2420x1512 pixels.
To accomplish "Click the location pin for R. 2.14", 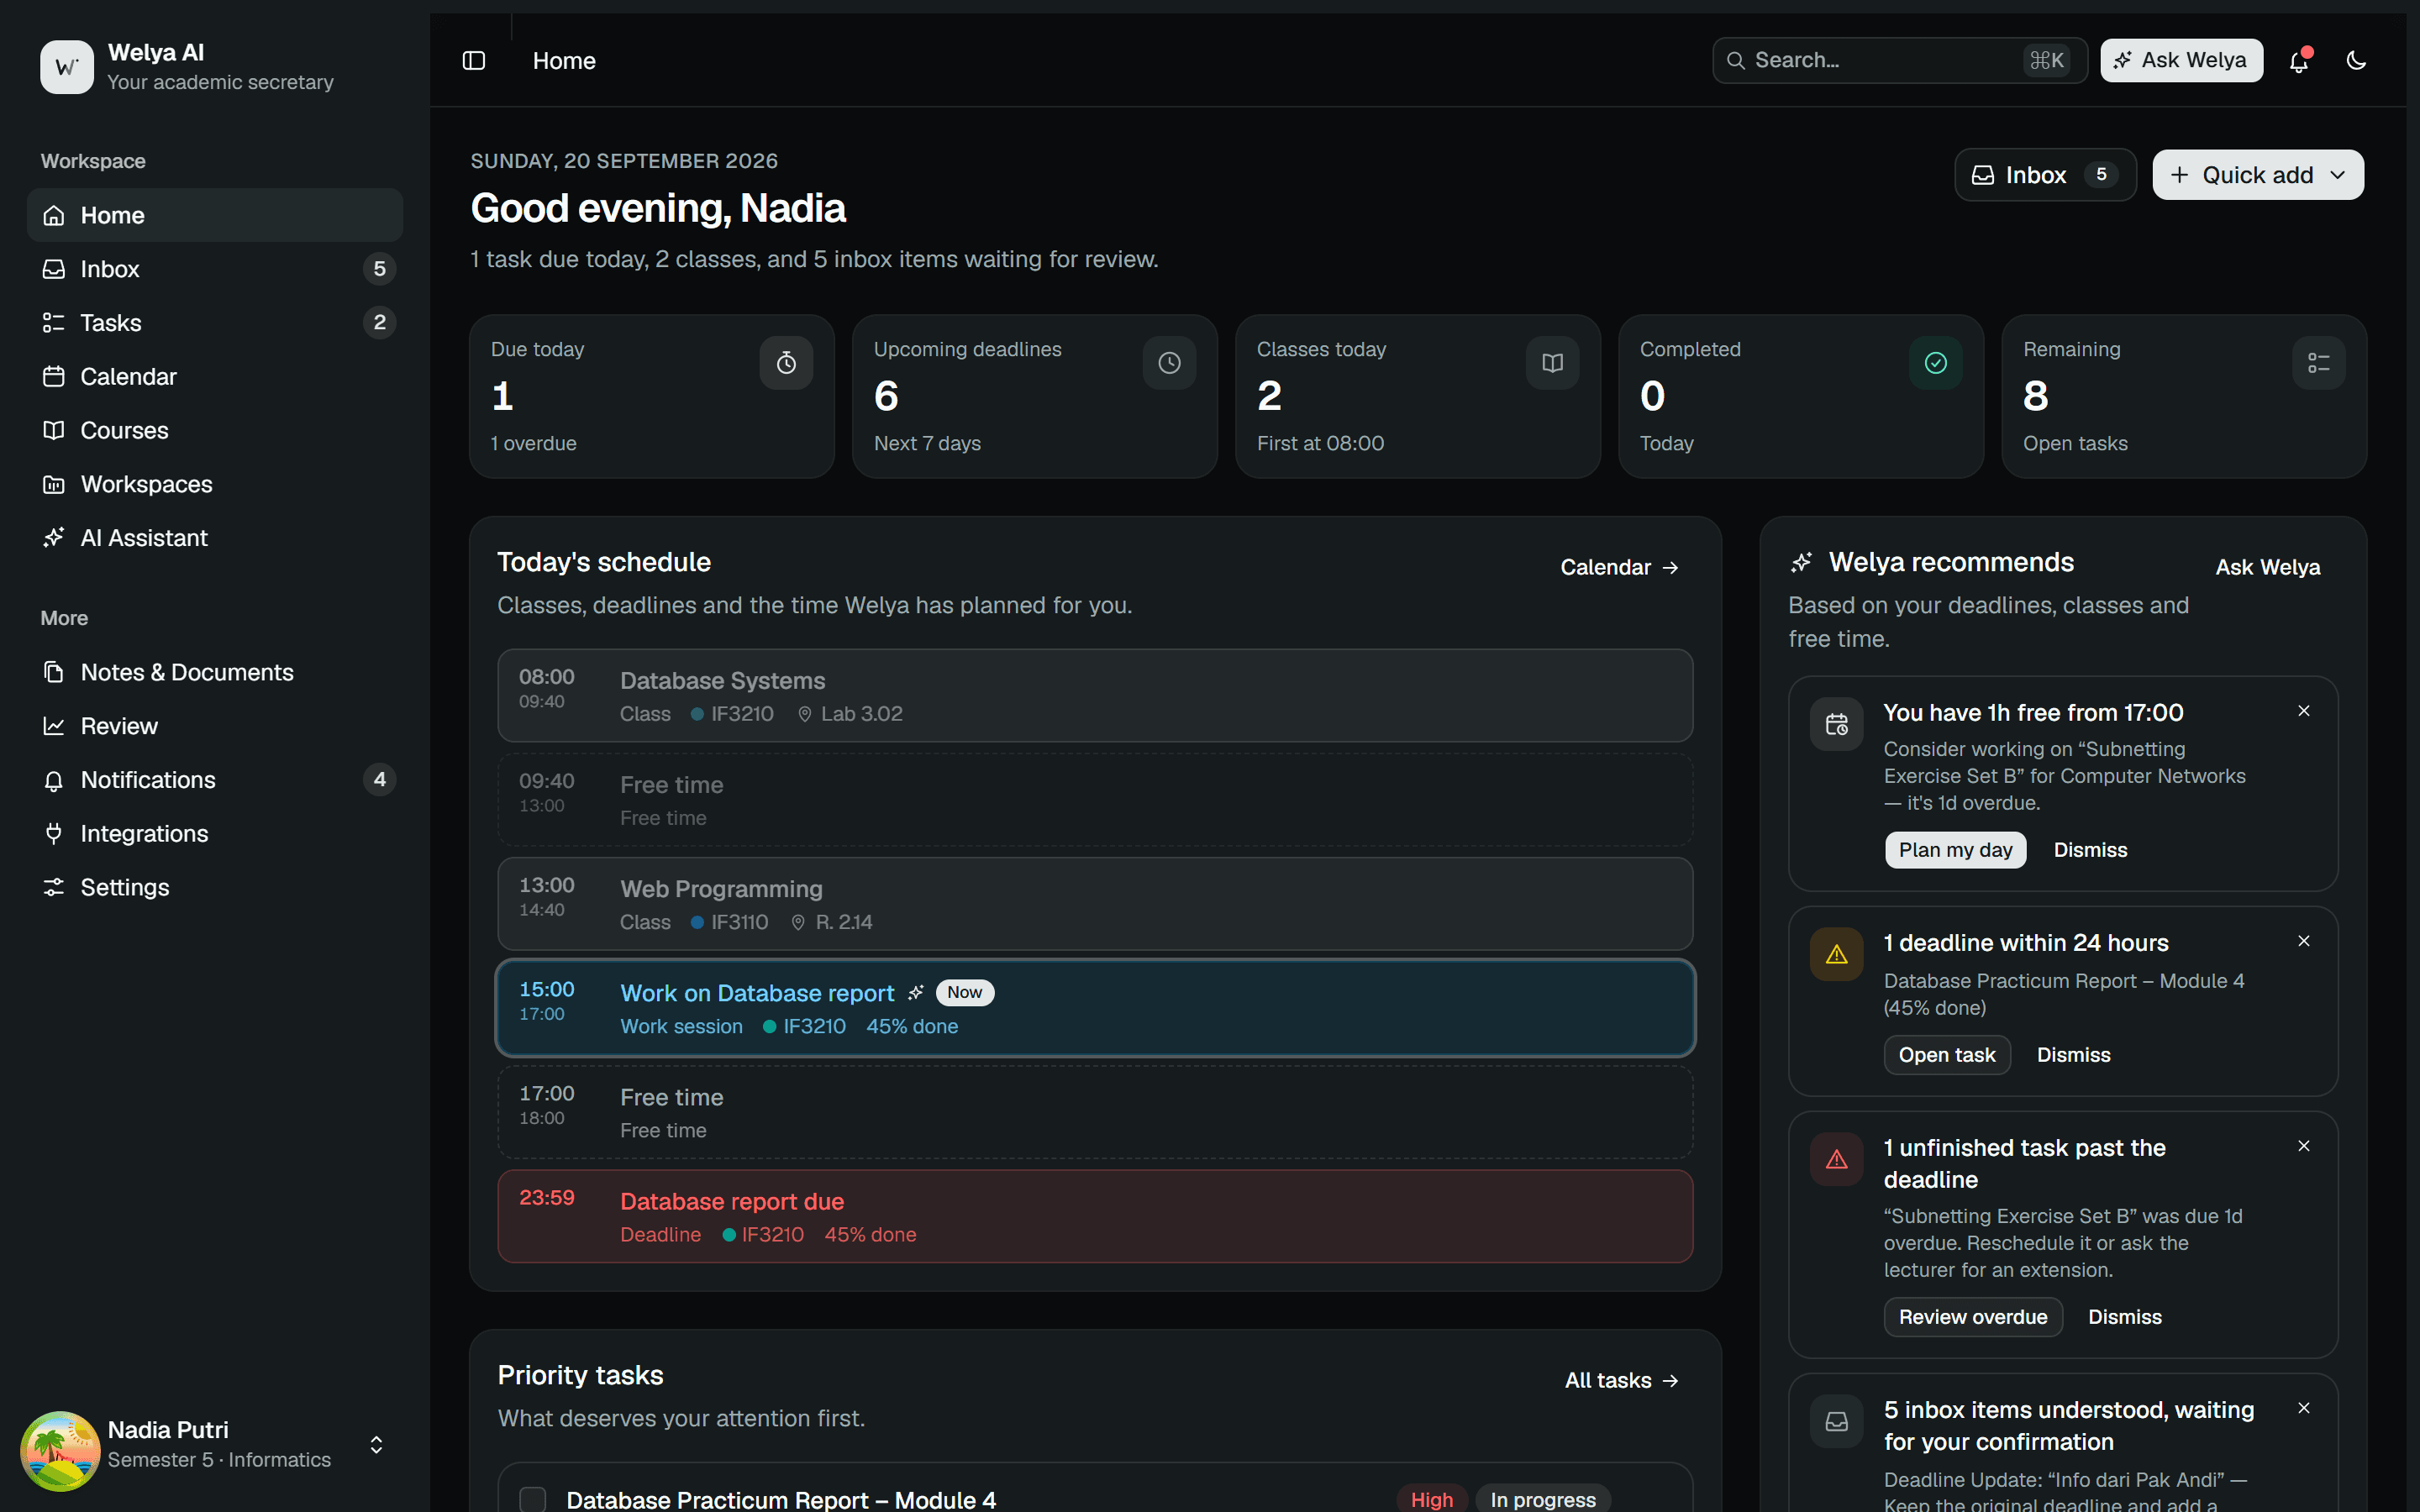I will [x=798, y=922].
